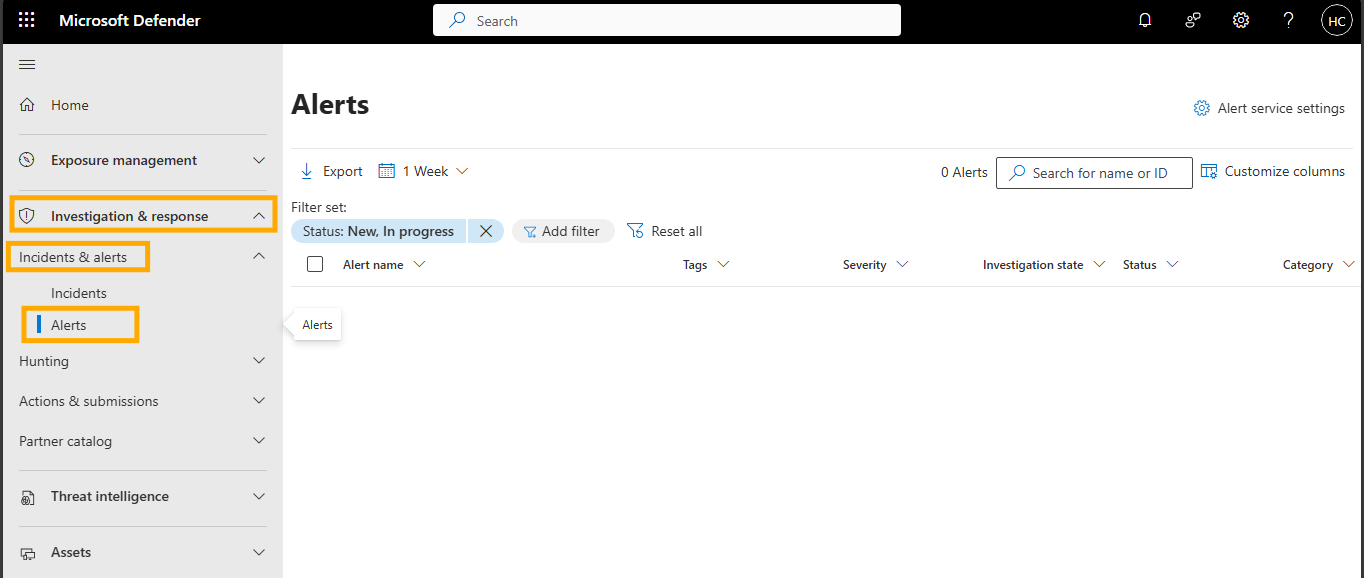Click the Export button label
Screen dimensions: 1364x578
click(x=343, y=171)
